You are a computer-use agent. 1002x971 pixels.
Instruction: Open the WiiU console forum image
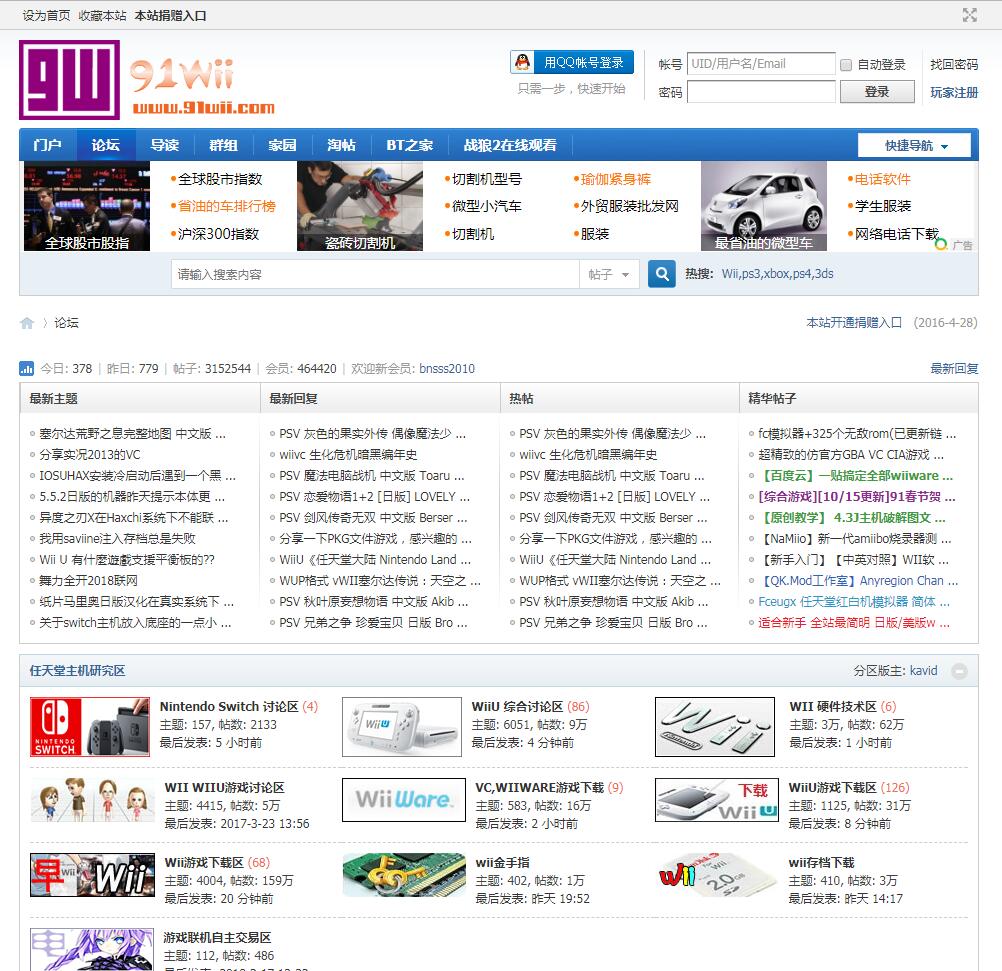(x=401, y=727)
